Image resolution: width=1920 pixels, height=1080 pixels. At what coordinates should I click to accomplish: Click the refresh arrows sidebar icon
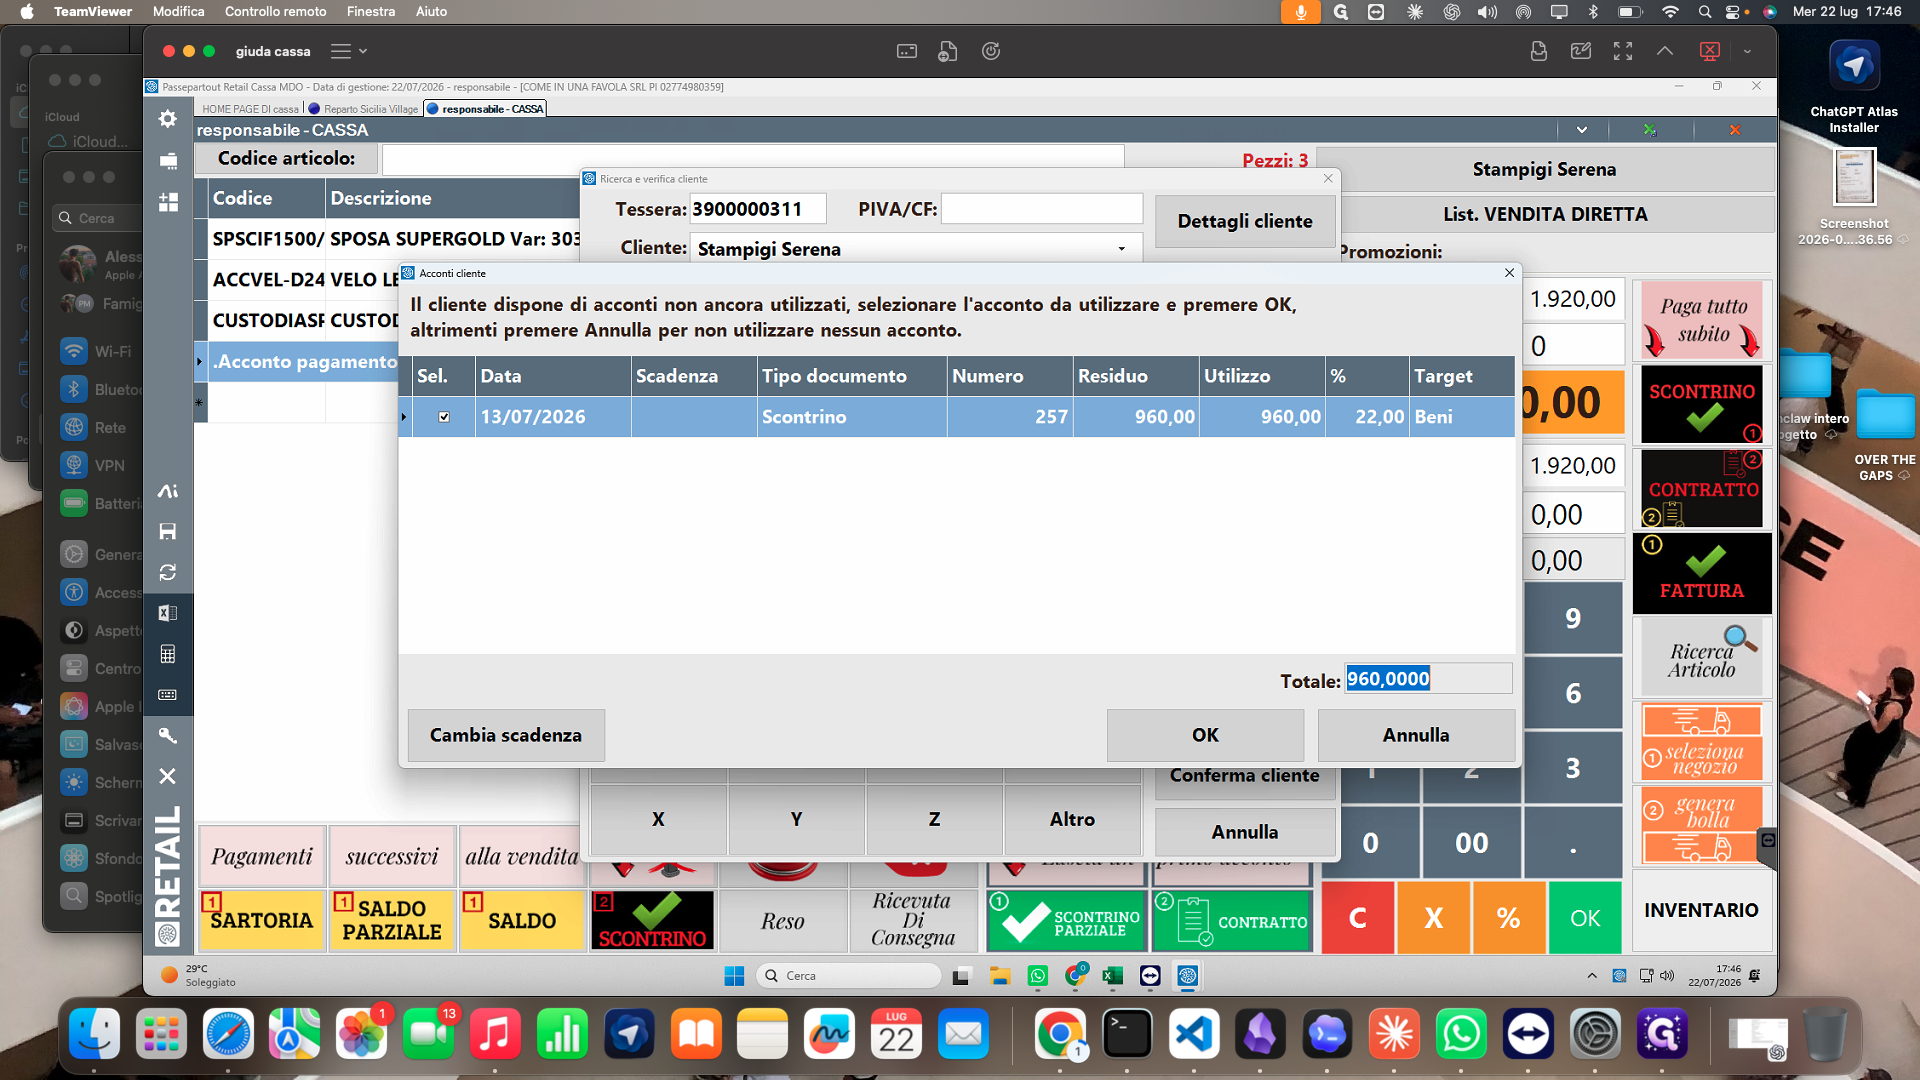168,572
